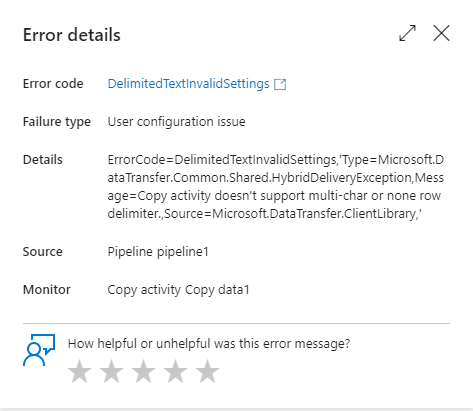This screenshot has height=411, width=473.
Task: Click the Failure type label
Action: pos(57,122)
